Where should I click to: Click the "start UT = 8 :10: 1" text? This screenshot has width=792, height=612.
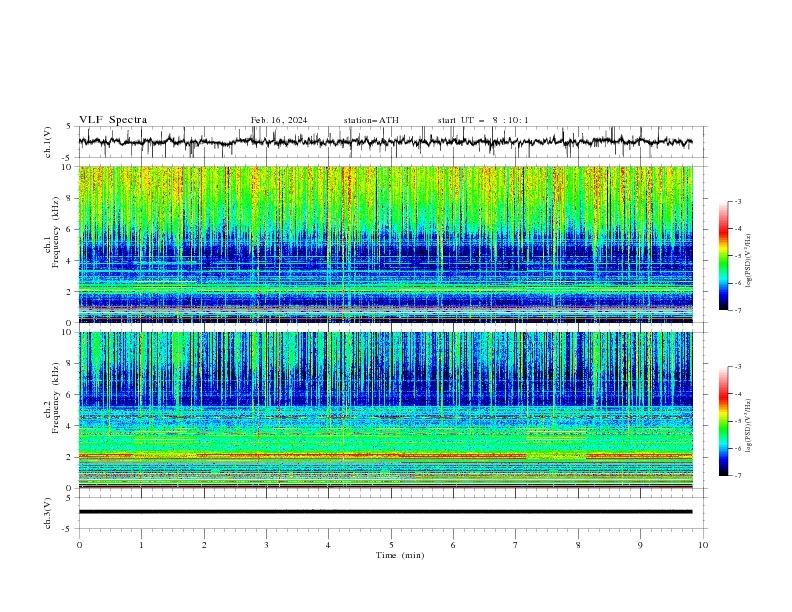[483, 120]
